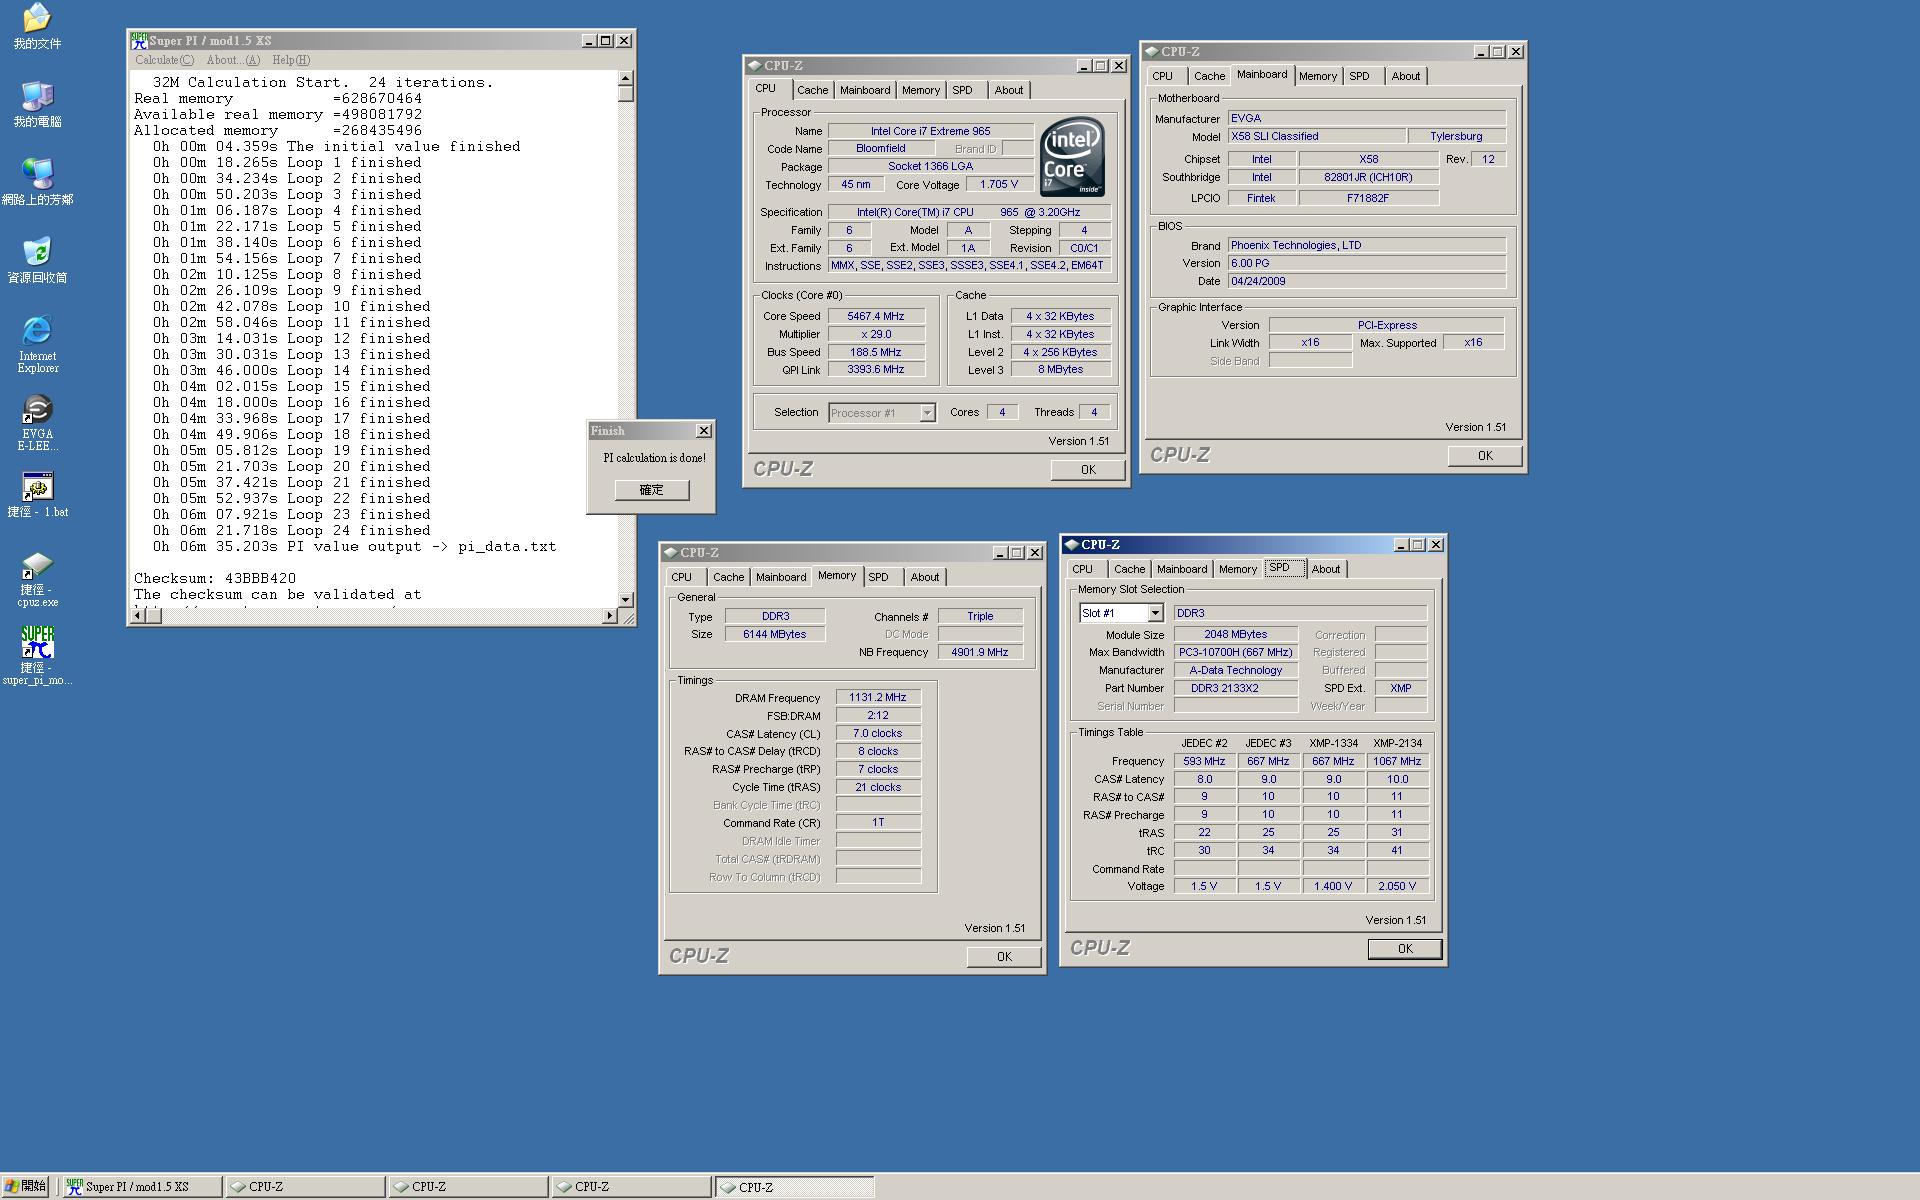
Task: Open the Mainboard tab in SPD CPU-Z window
Action: [1181, 569]
